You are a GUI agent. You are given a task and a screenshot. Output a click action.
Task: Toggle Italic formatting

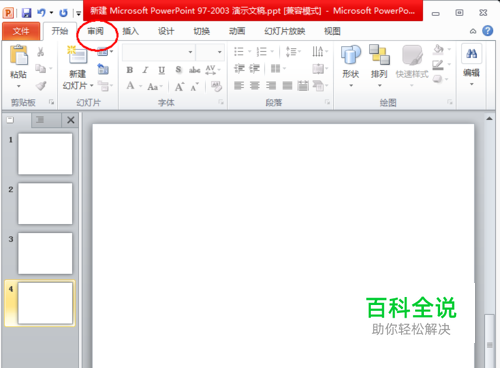coord(145,70)
